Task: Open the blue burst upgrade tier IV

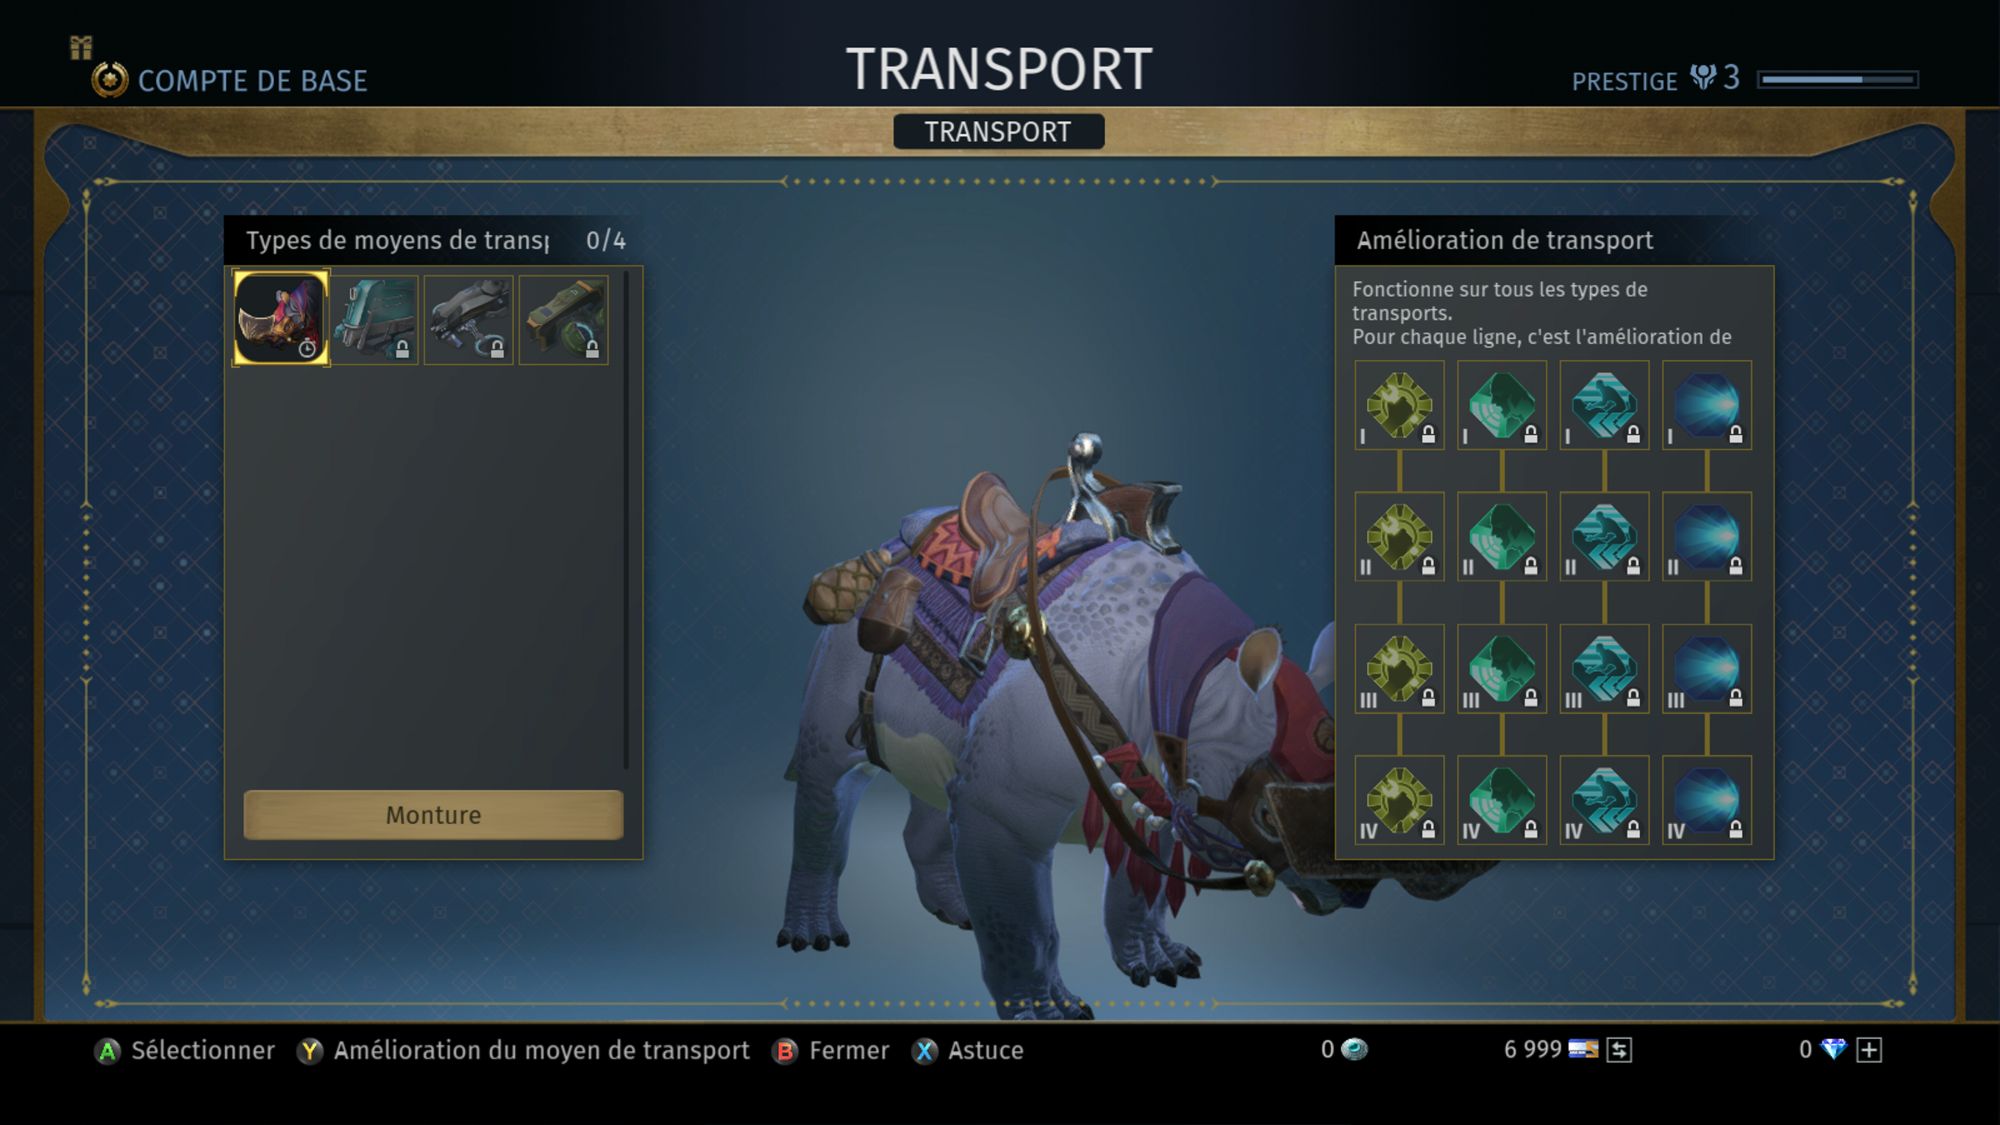Action: 1707,800
